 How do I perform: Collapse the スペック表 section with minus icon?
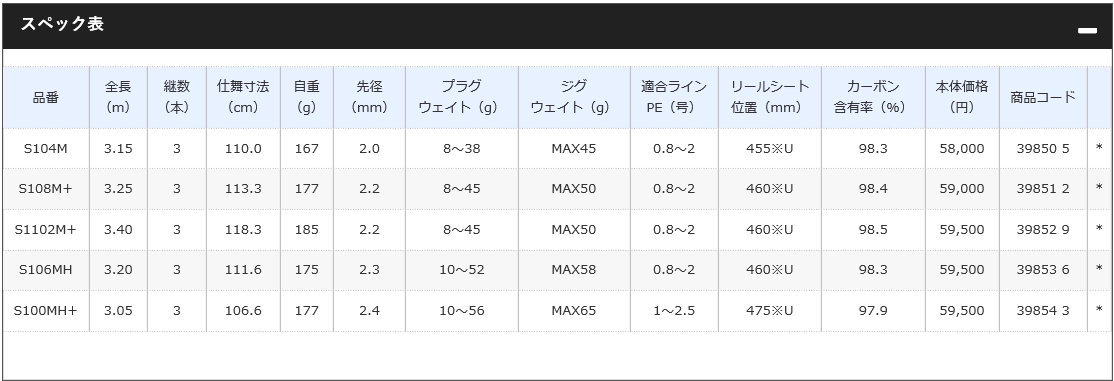1087,31
